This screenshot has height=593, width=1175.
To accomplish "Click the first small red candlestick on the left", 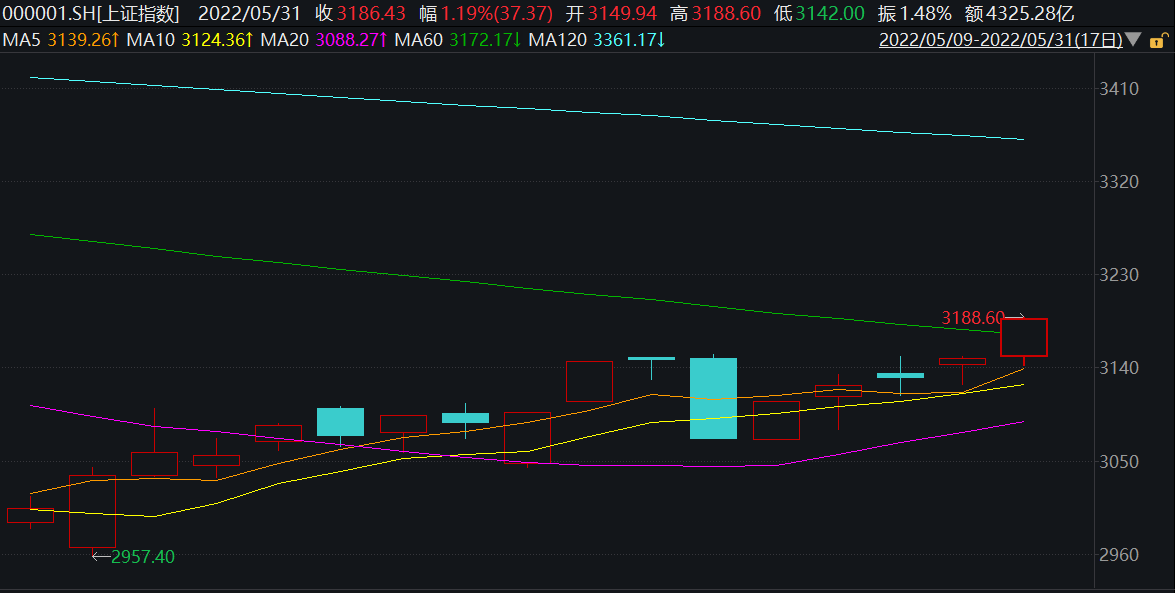I will coord(30,515).
